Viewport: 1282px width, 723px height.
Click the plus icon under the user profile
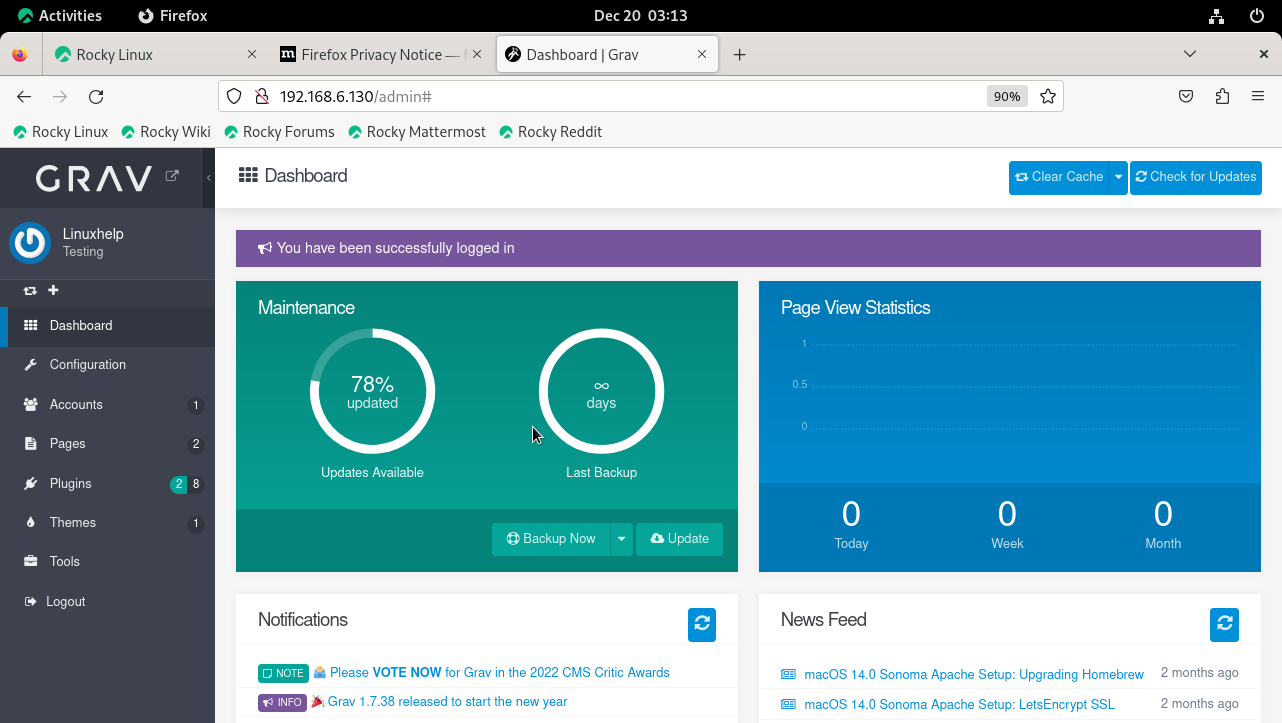53,290
